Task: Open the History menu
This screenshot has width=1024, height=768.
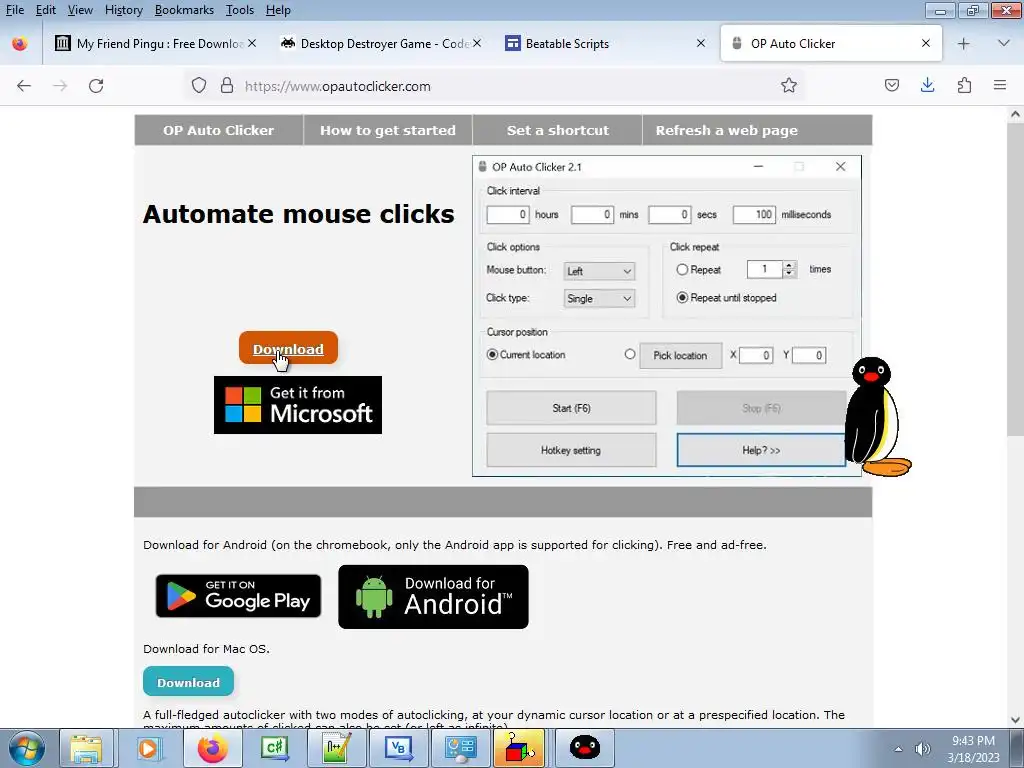Action: coord(124,10)
